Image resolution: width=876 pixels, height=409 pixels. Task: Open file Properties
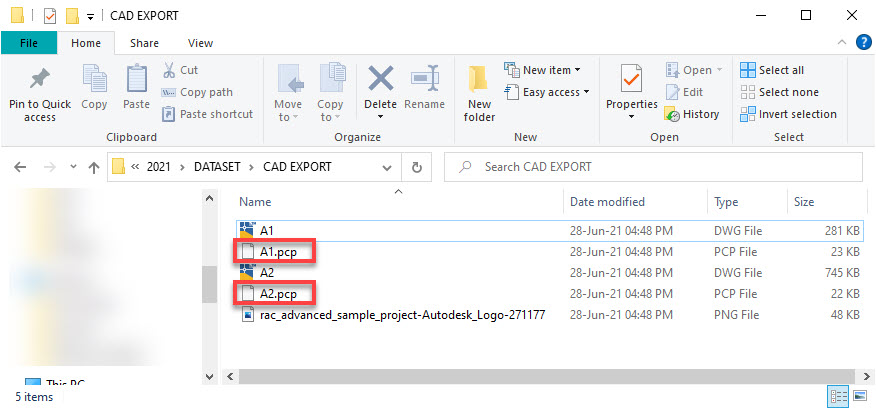pos(632,87)
